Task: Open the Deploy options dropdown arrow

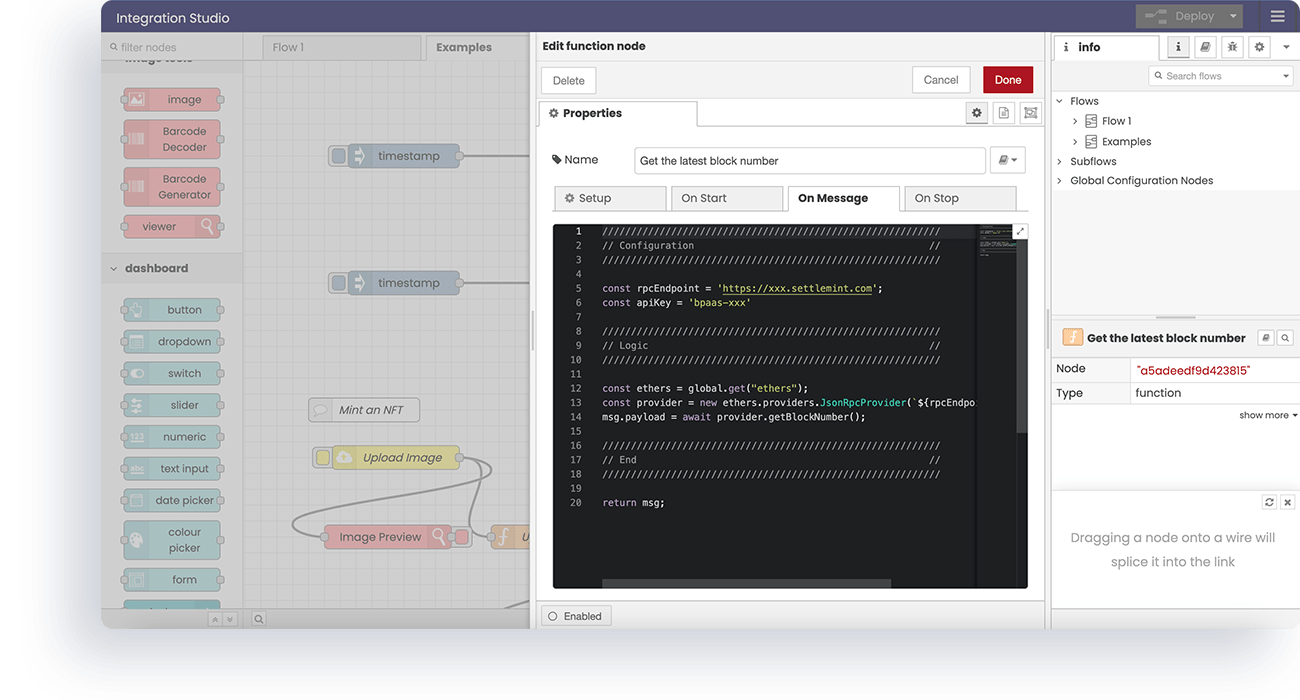Action: click(1233, 16)
